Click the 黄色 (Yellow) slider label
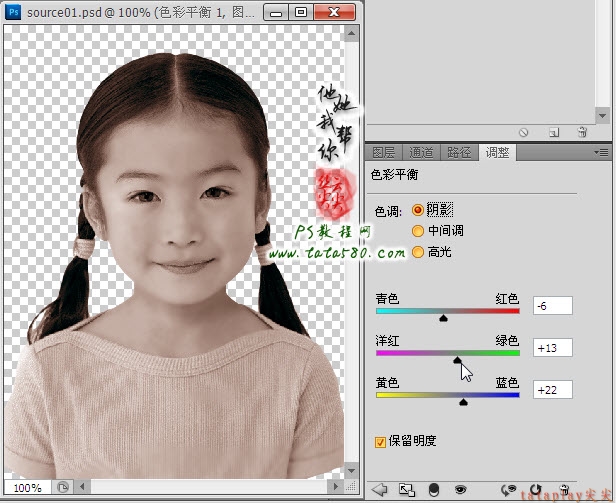The width and height of the screenshot is (616, 503). 387,383
